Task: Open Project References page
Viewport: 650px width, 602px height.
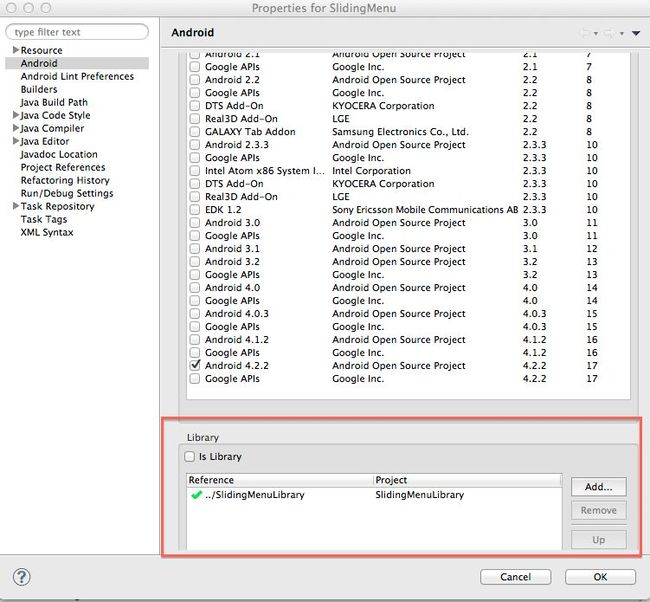Action: tap(63, 167)
